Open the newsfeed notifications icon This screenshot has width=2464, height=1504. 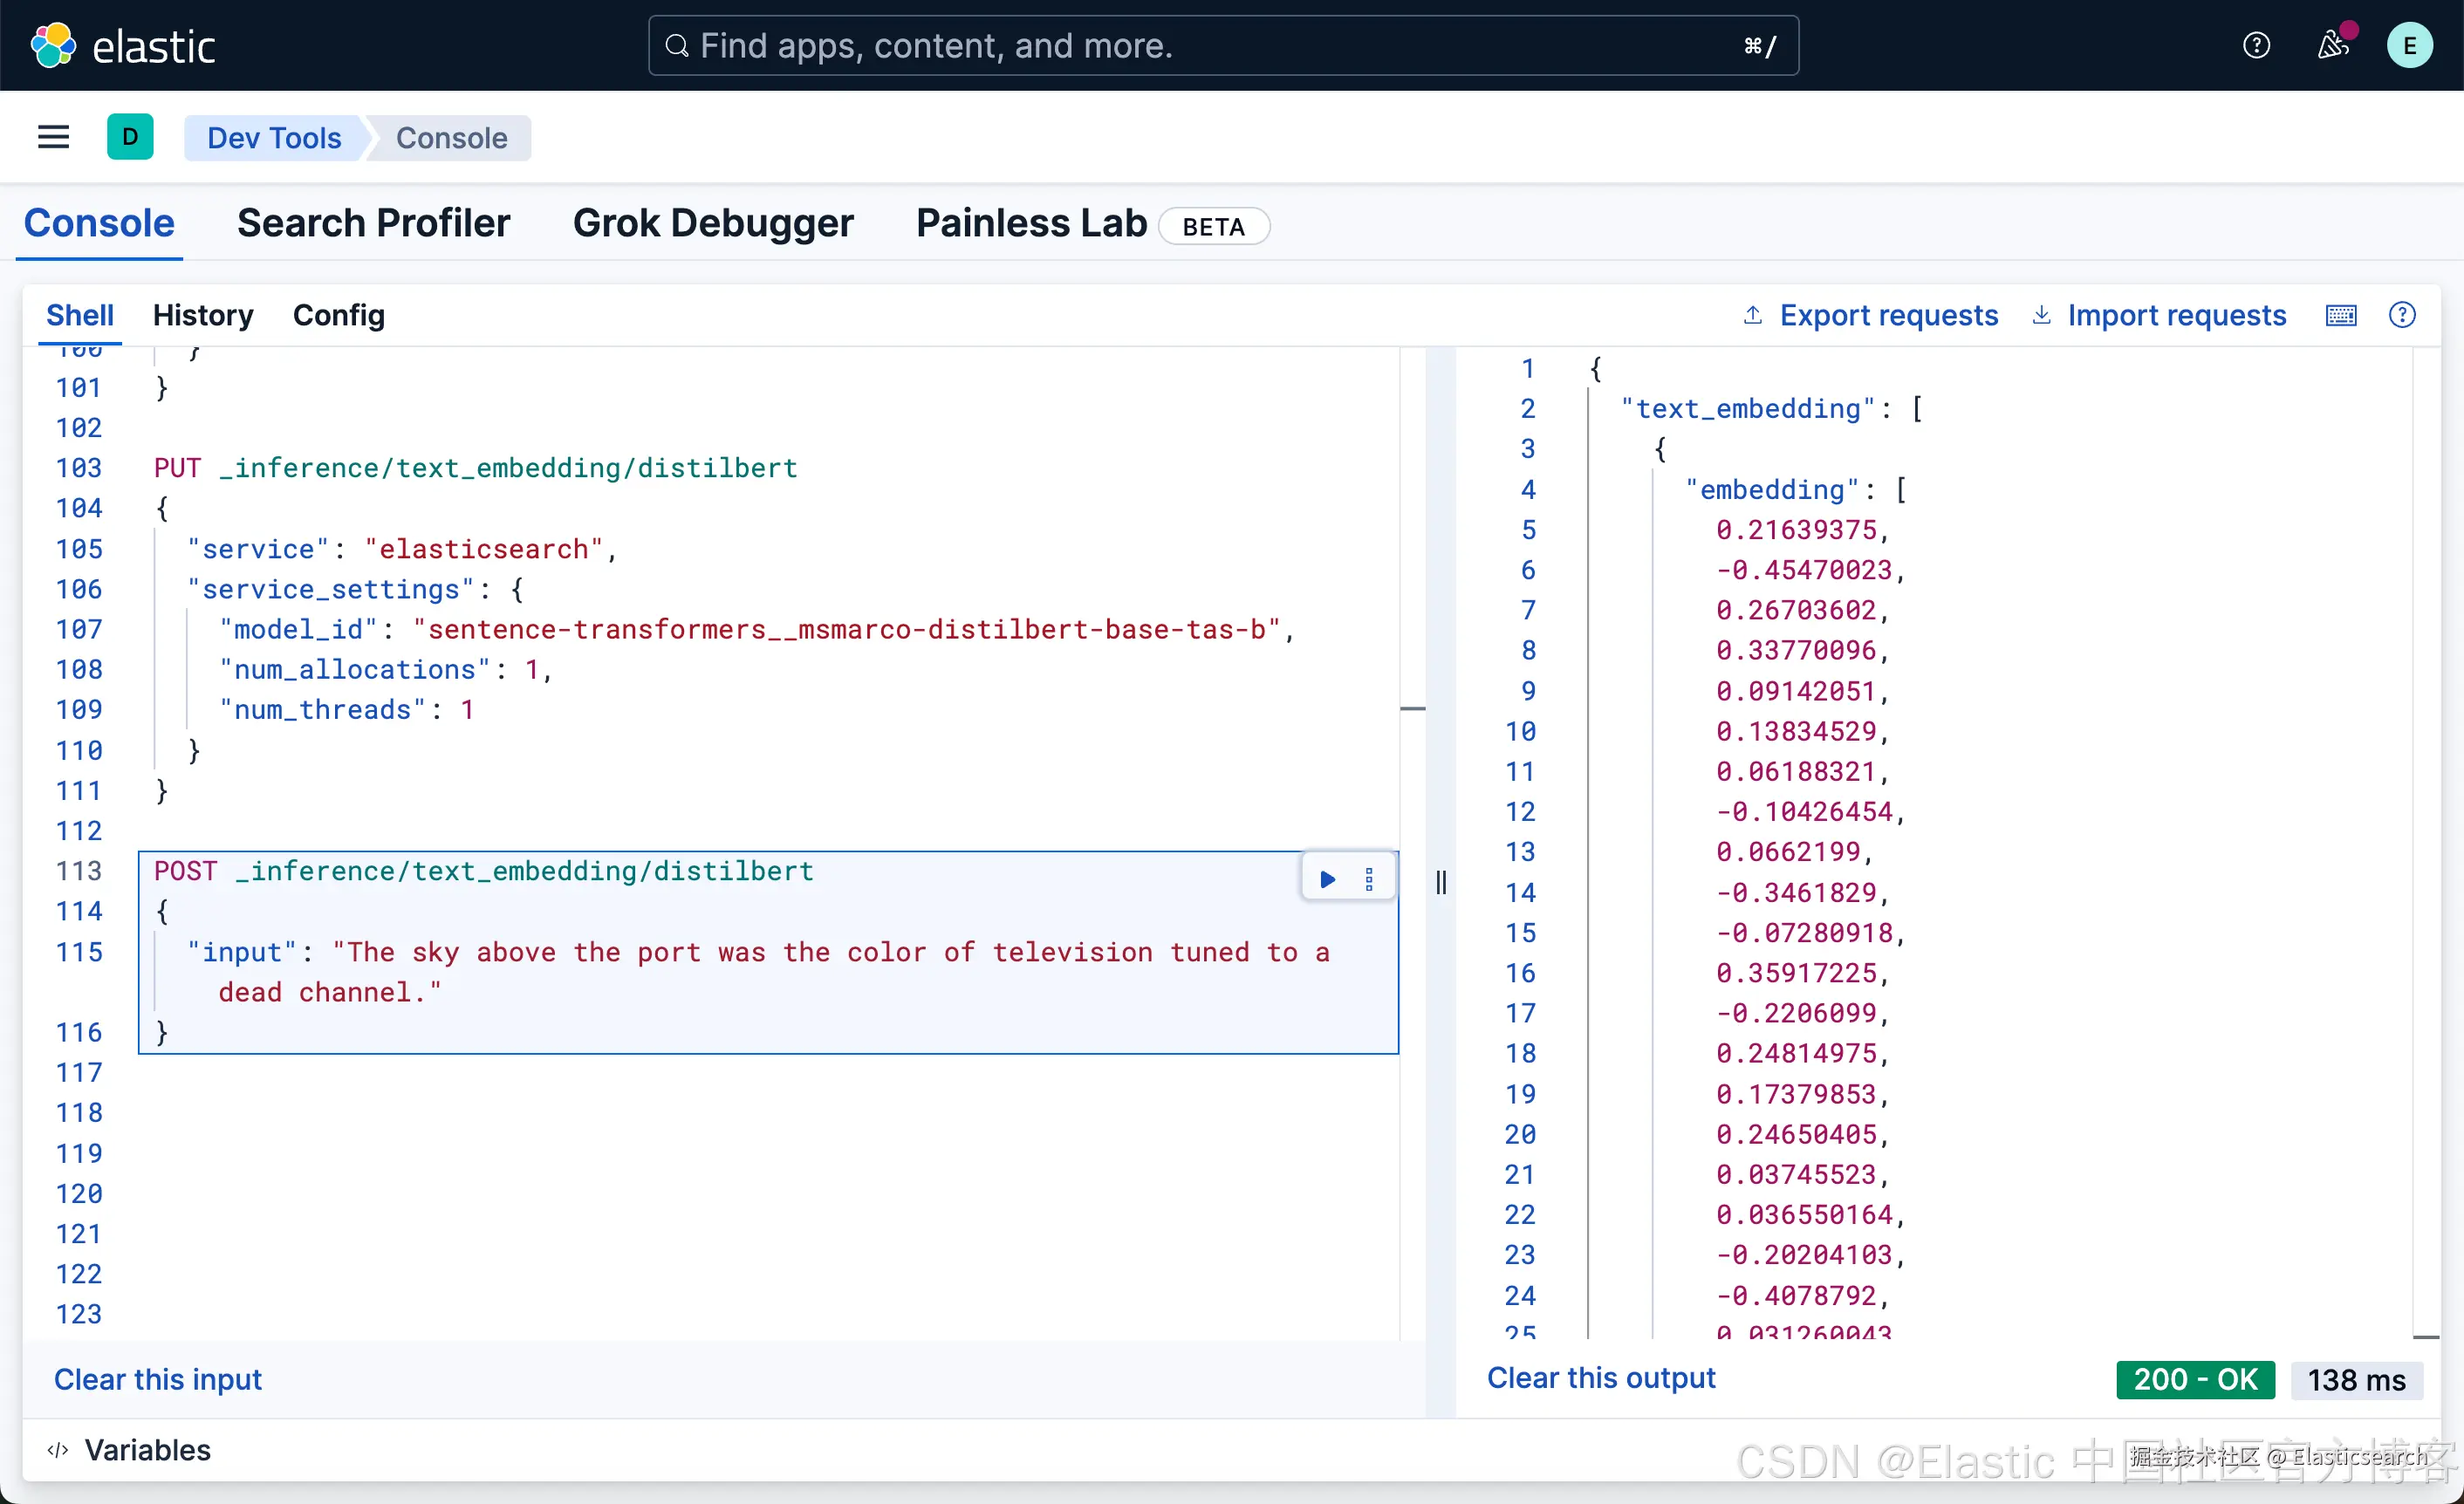[2333, 45]
